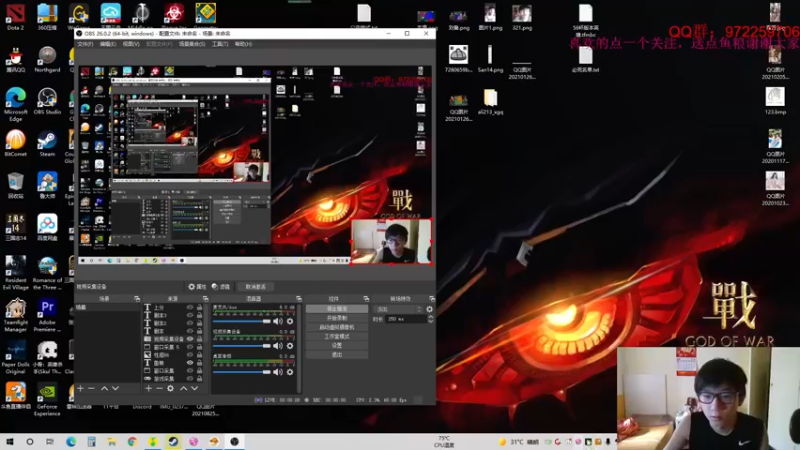Open the 百度网盘 desktop icon

tap(47, 227)
